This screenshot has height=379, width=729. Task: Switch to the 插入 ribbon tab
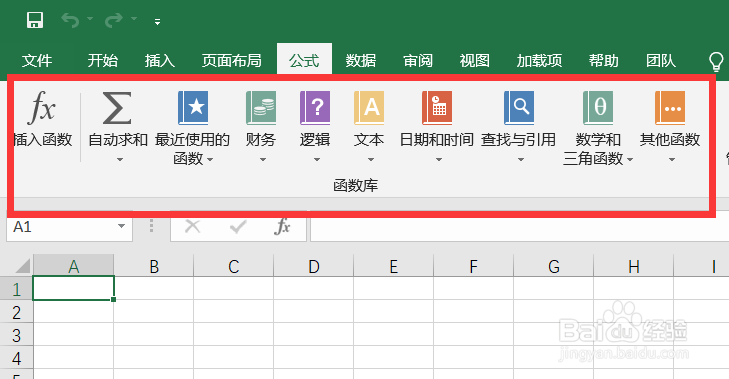tap(159, 60)
